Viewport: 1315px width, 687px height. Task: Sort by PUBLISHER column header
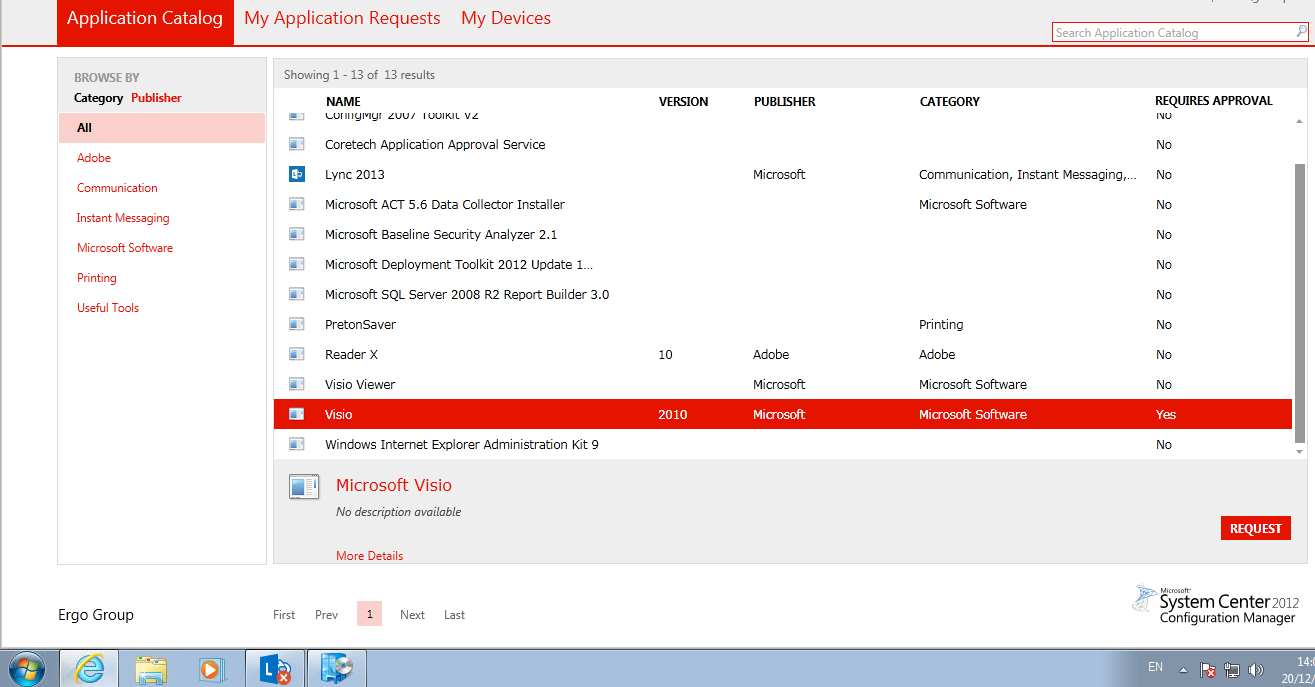(785, 101)
